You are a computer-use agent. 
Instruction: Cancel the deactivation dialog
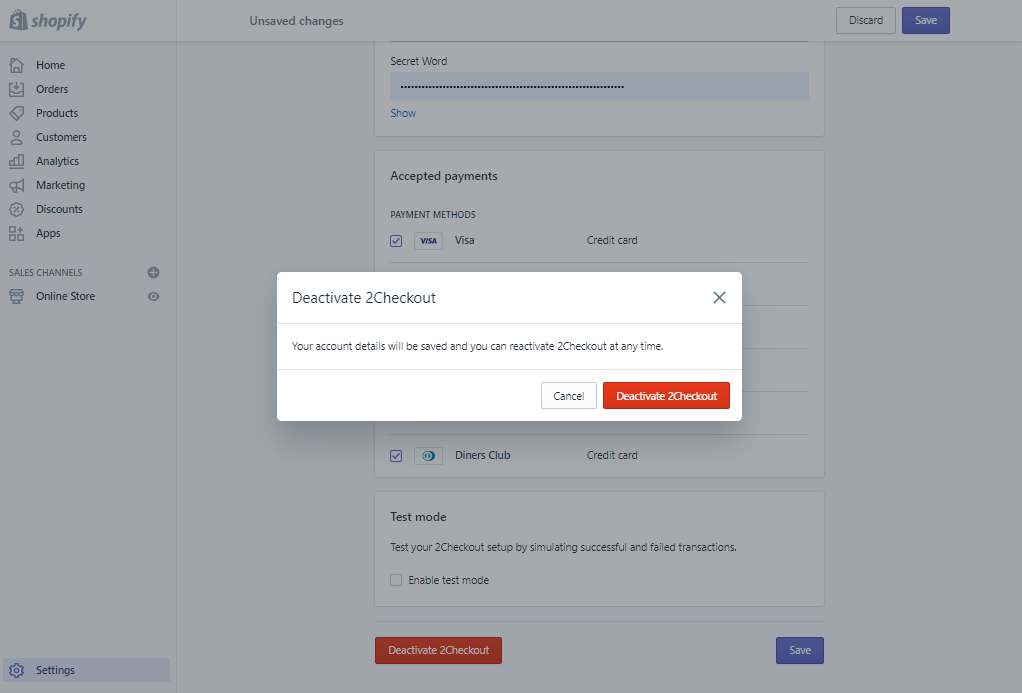(x=568, y=396)
